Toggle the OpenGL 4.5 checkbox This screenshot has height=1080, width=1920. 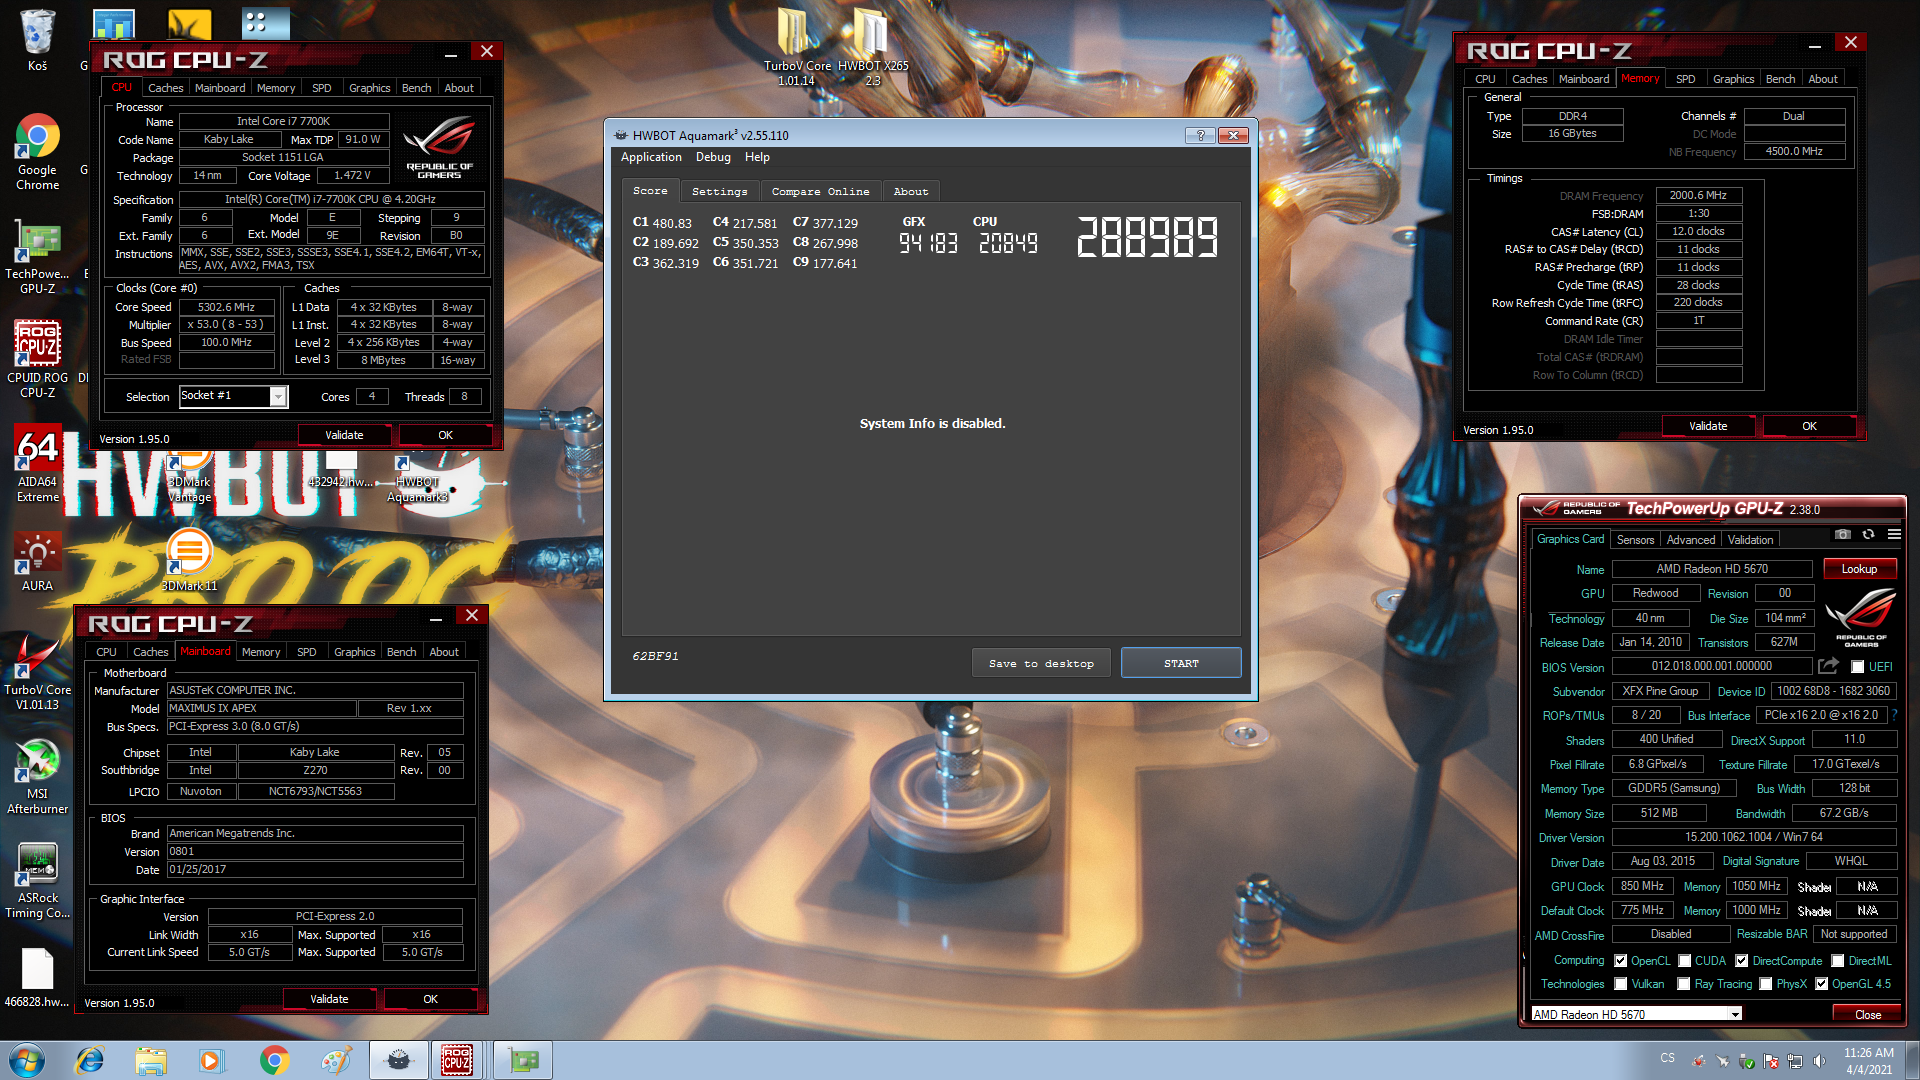(x=1821, y=984)
